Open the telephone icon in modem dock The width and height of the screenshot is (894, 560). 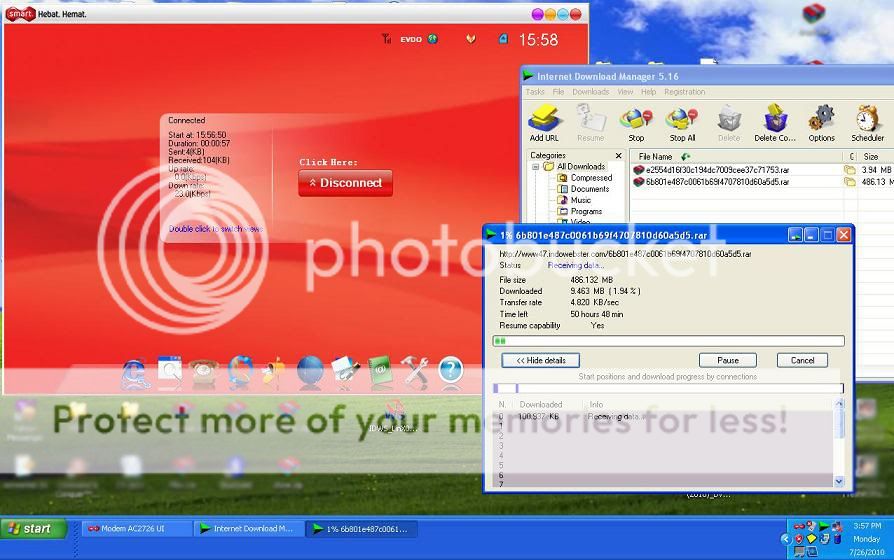pyautogui.click(x=203, y=372)
